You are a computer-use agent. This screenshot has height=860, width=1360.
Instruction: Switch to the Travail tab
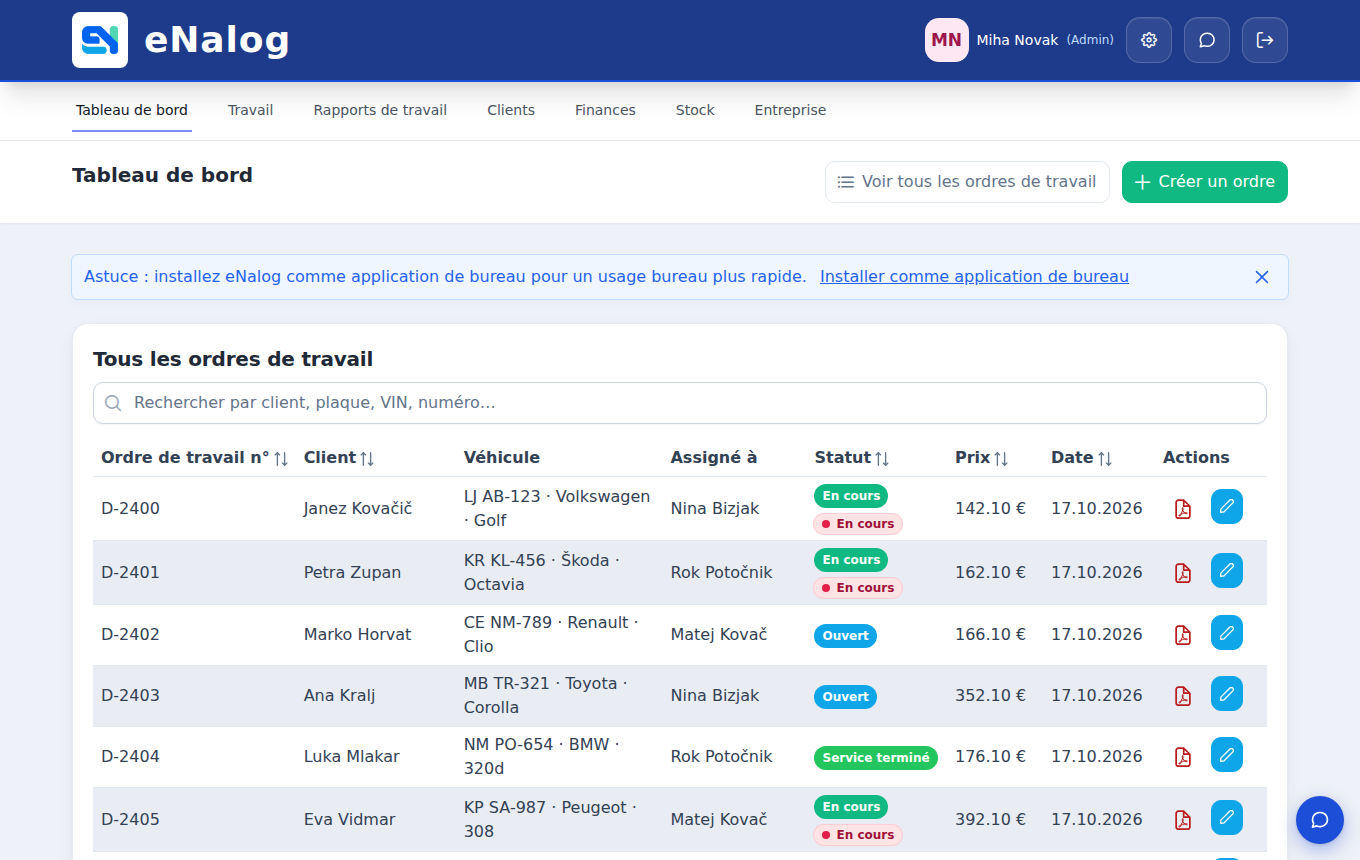point(250,111)
